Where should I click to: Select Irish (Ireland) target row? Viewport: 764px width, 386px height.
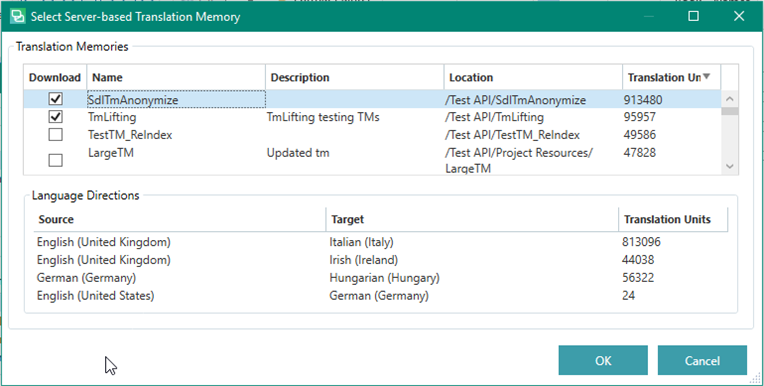363,260
